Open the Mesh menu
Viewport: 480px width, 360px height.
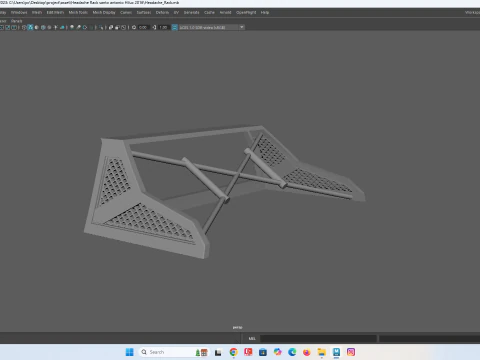[37, 12]
